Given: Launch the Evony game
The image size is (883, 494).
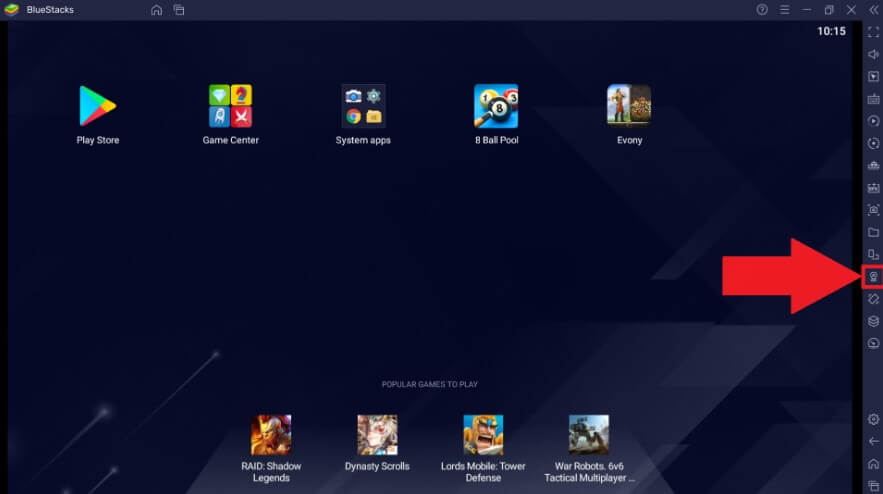Looking at the screenshot, I should 629,106.
